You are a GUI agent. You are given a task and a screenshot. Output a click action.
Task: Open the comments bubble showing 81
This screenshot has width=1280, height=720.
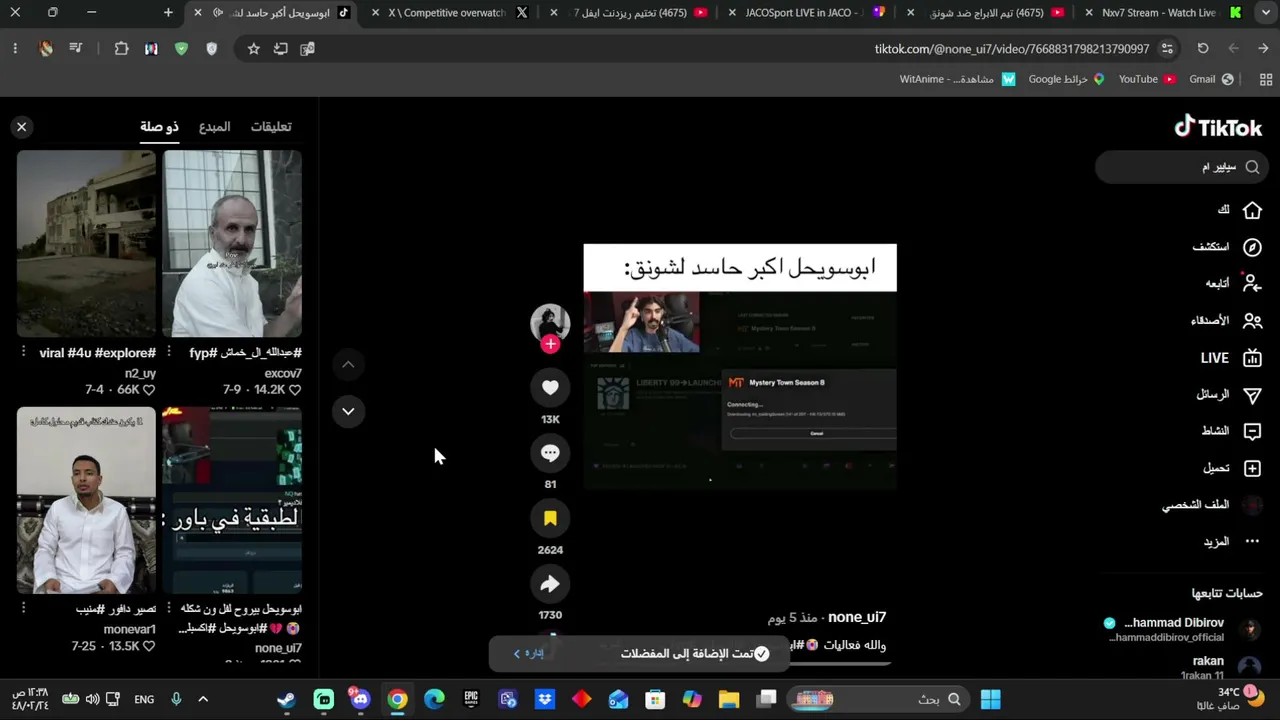click(550, 453)
